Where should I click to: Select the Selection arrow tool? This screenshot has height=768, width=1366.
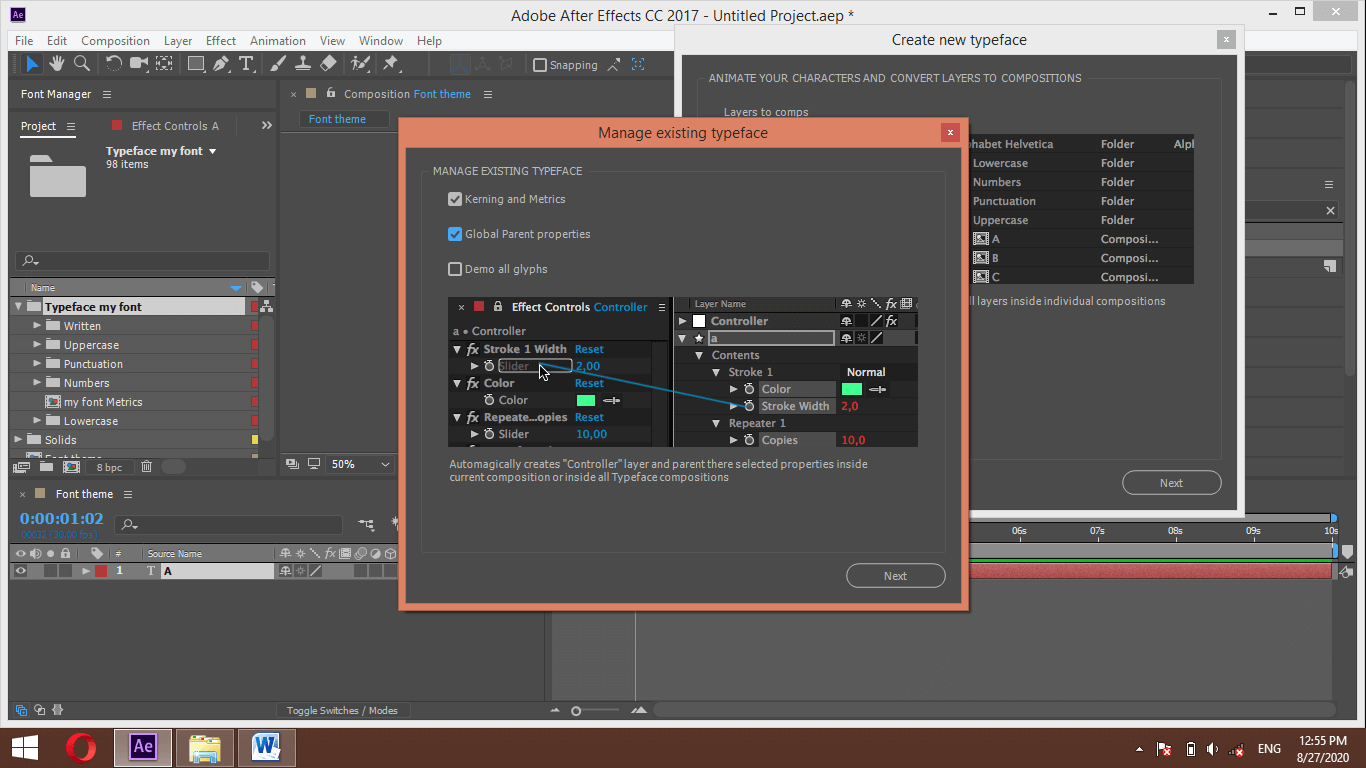[32, 64]
